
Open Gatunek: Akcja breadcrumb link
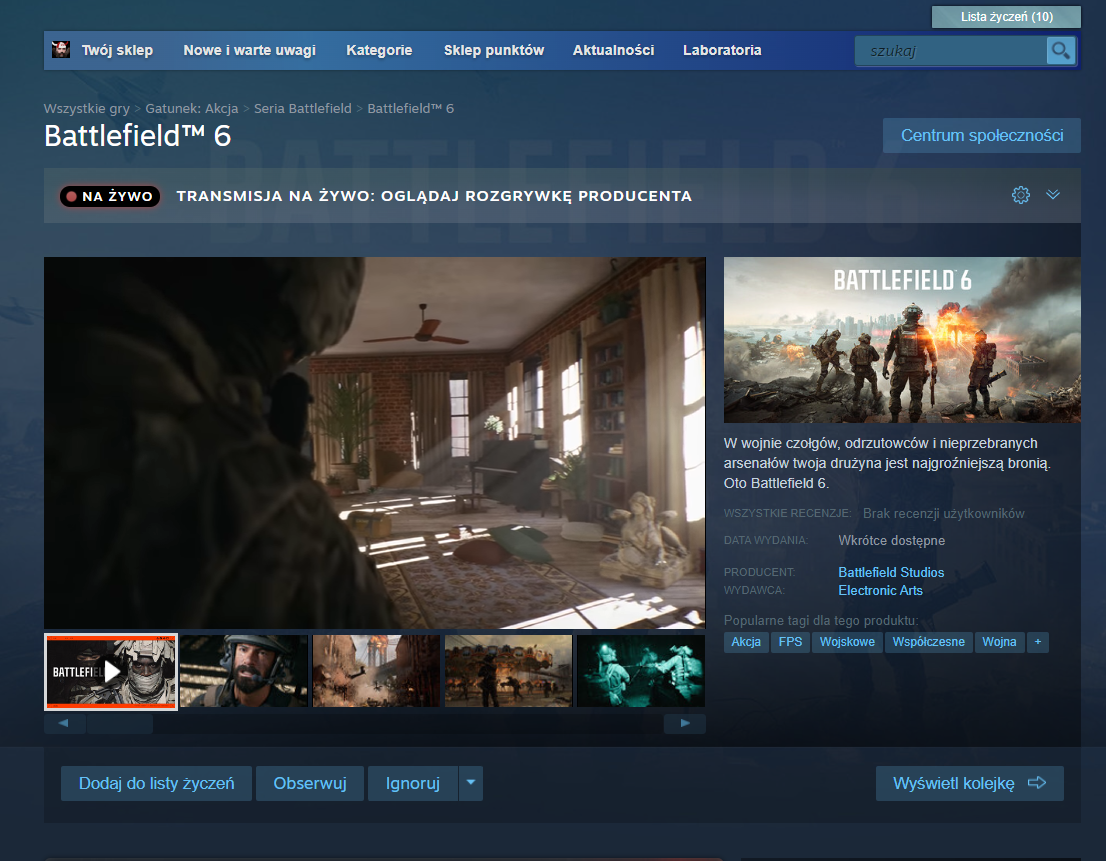point(192,109)
